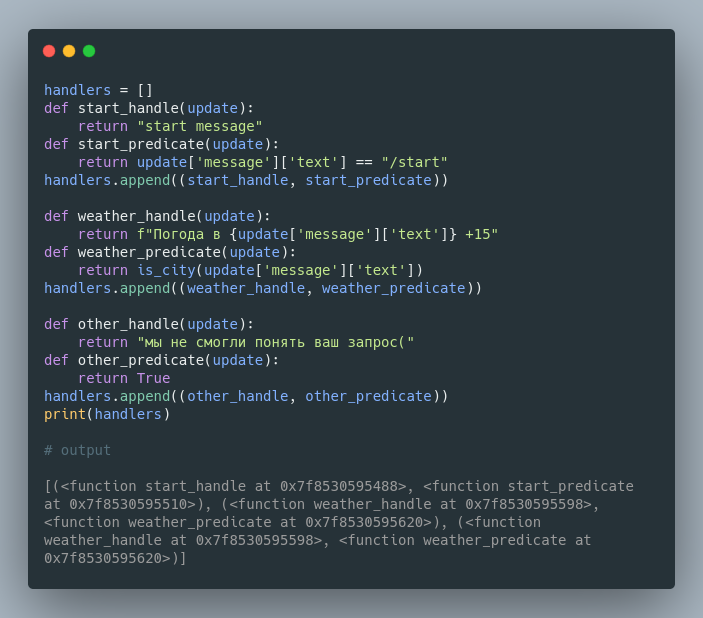Click the start_predicate function definition
Screen dimensions: 703x618
161,144
